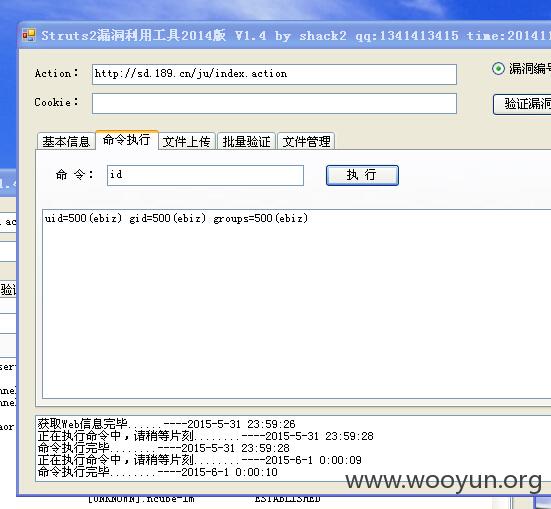Focus the 命令 input containing id
This screenshot has height=509, width=551.
click(205, 175)
